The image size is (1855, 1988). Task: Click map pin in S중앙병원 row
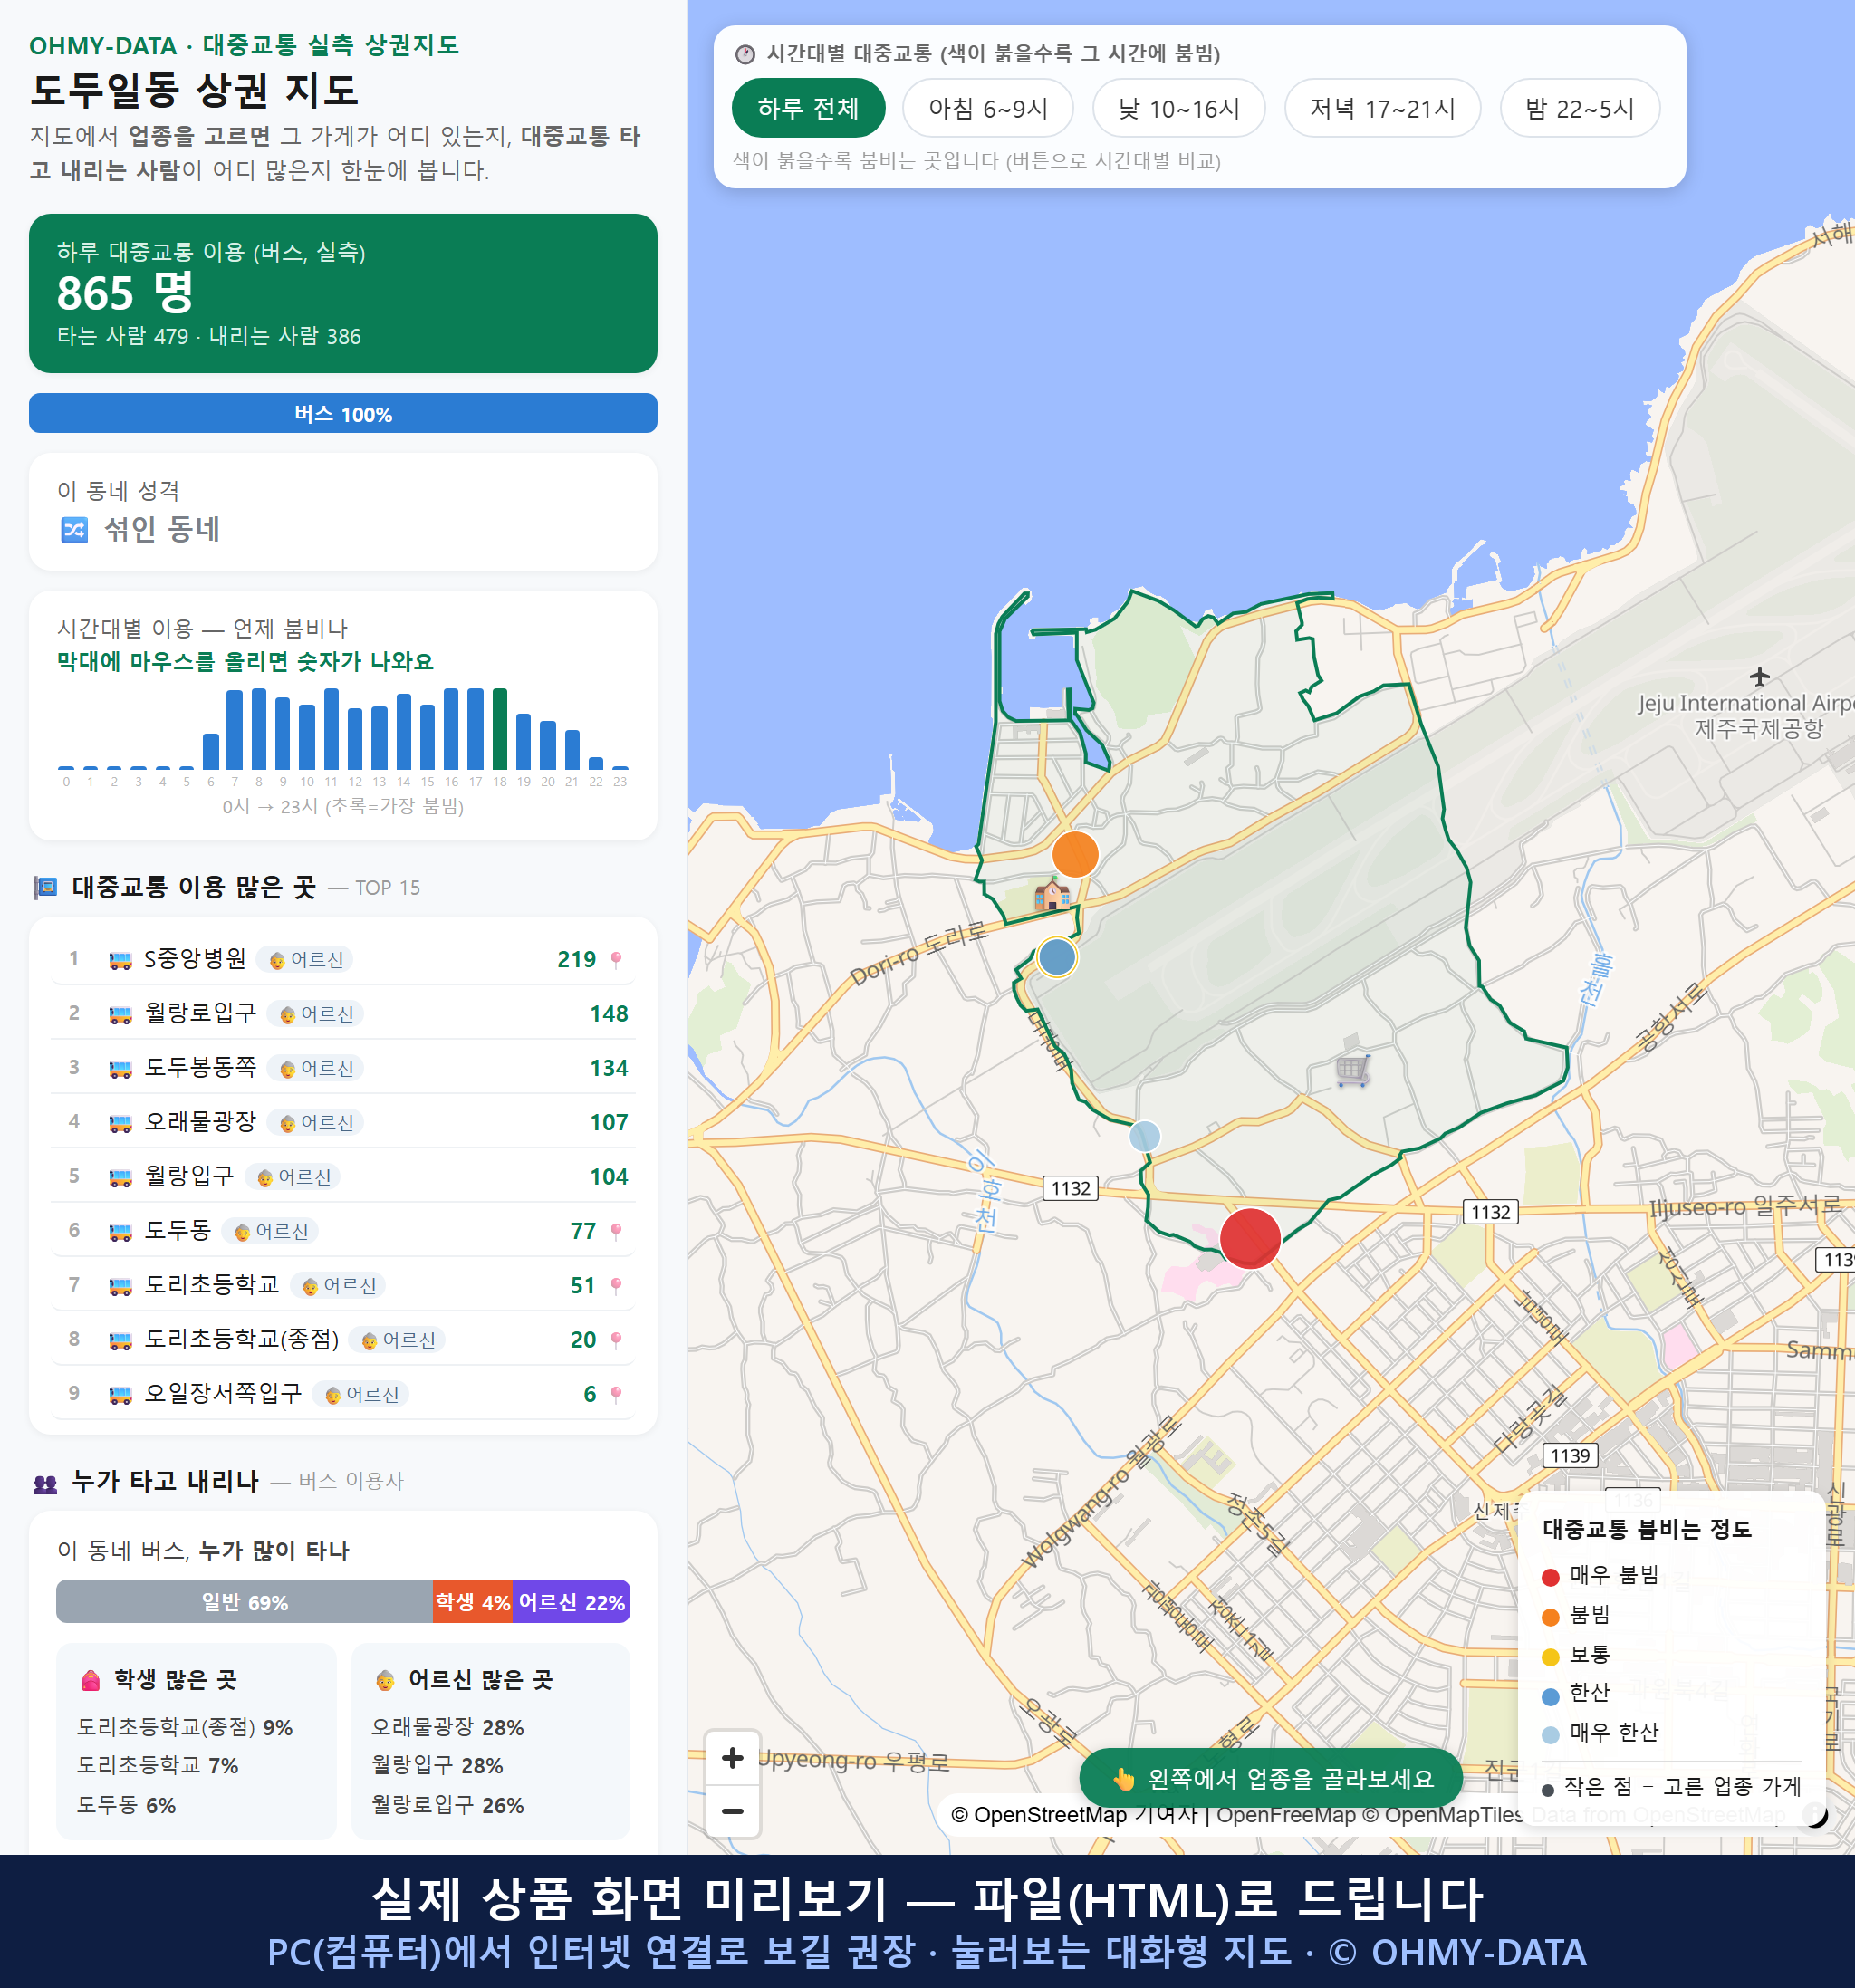(x=616, y=960)
